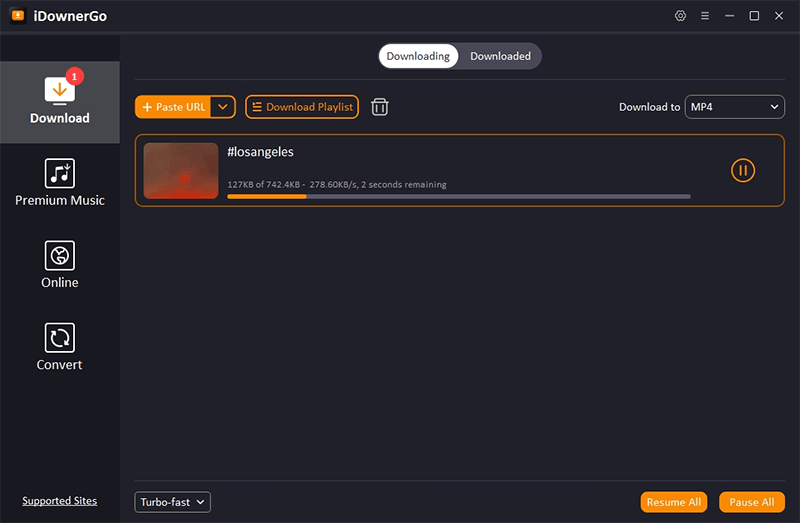Click the #losangeles video thumbnail
This screenshot has width=800, height=523.
tap(181, 171)
